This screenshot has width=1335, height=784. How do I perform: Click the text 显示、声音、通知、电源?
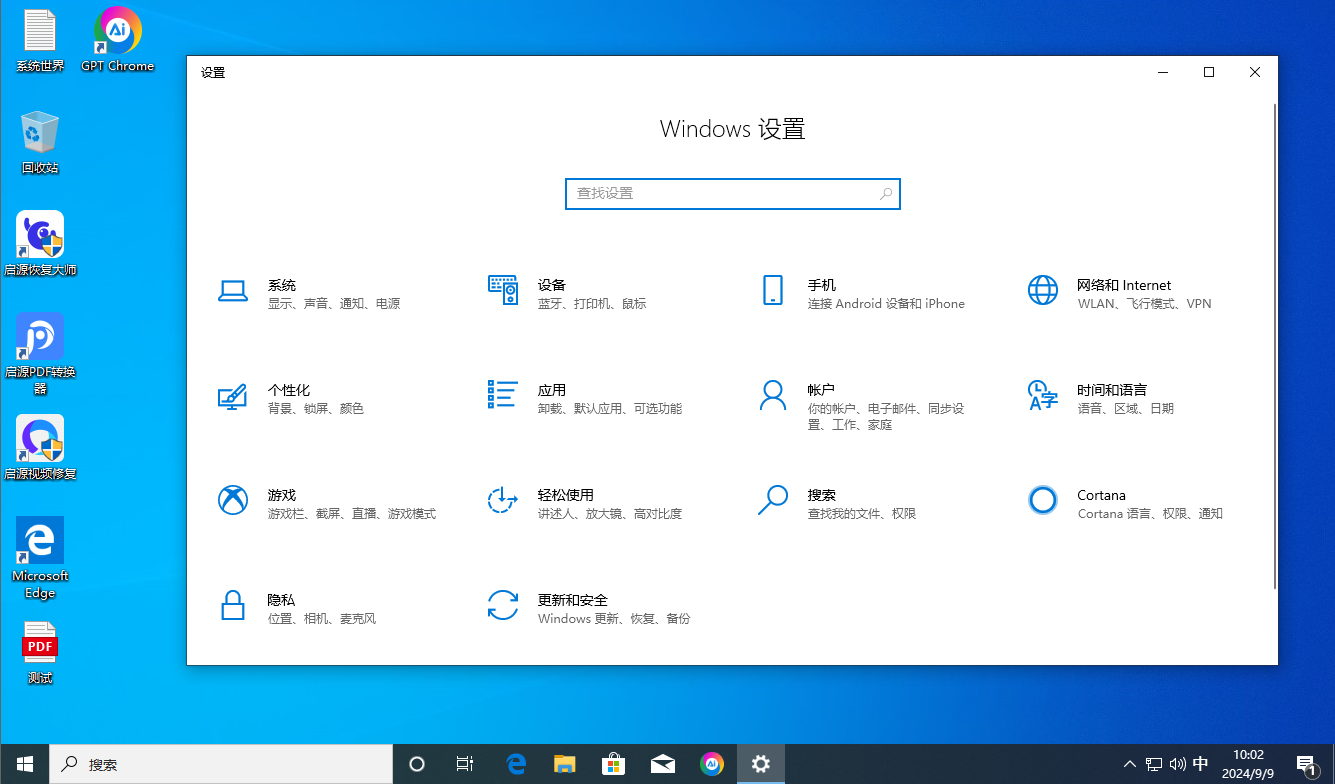[334, 304]
